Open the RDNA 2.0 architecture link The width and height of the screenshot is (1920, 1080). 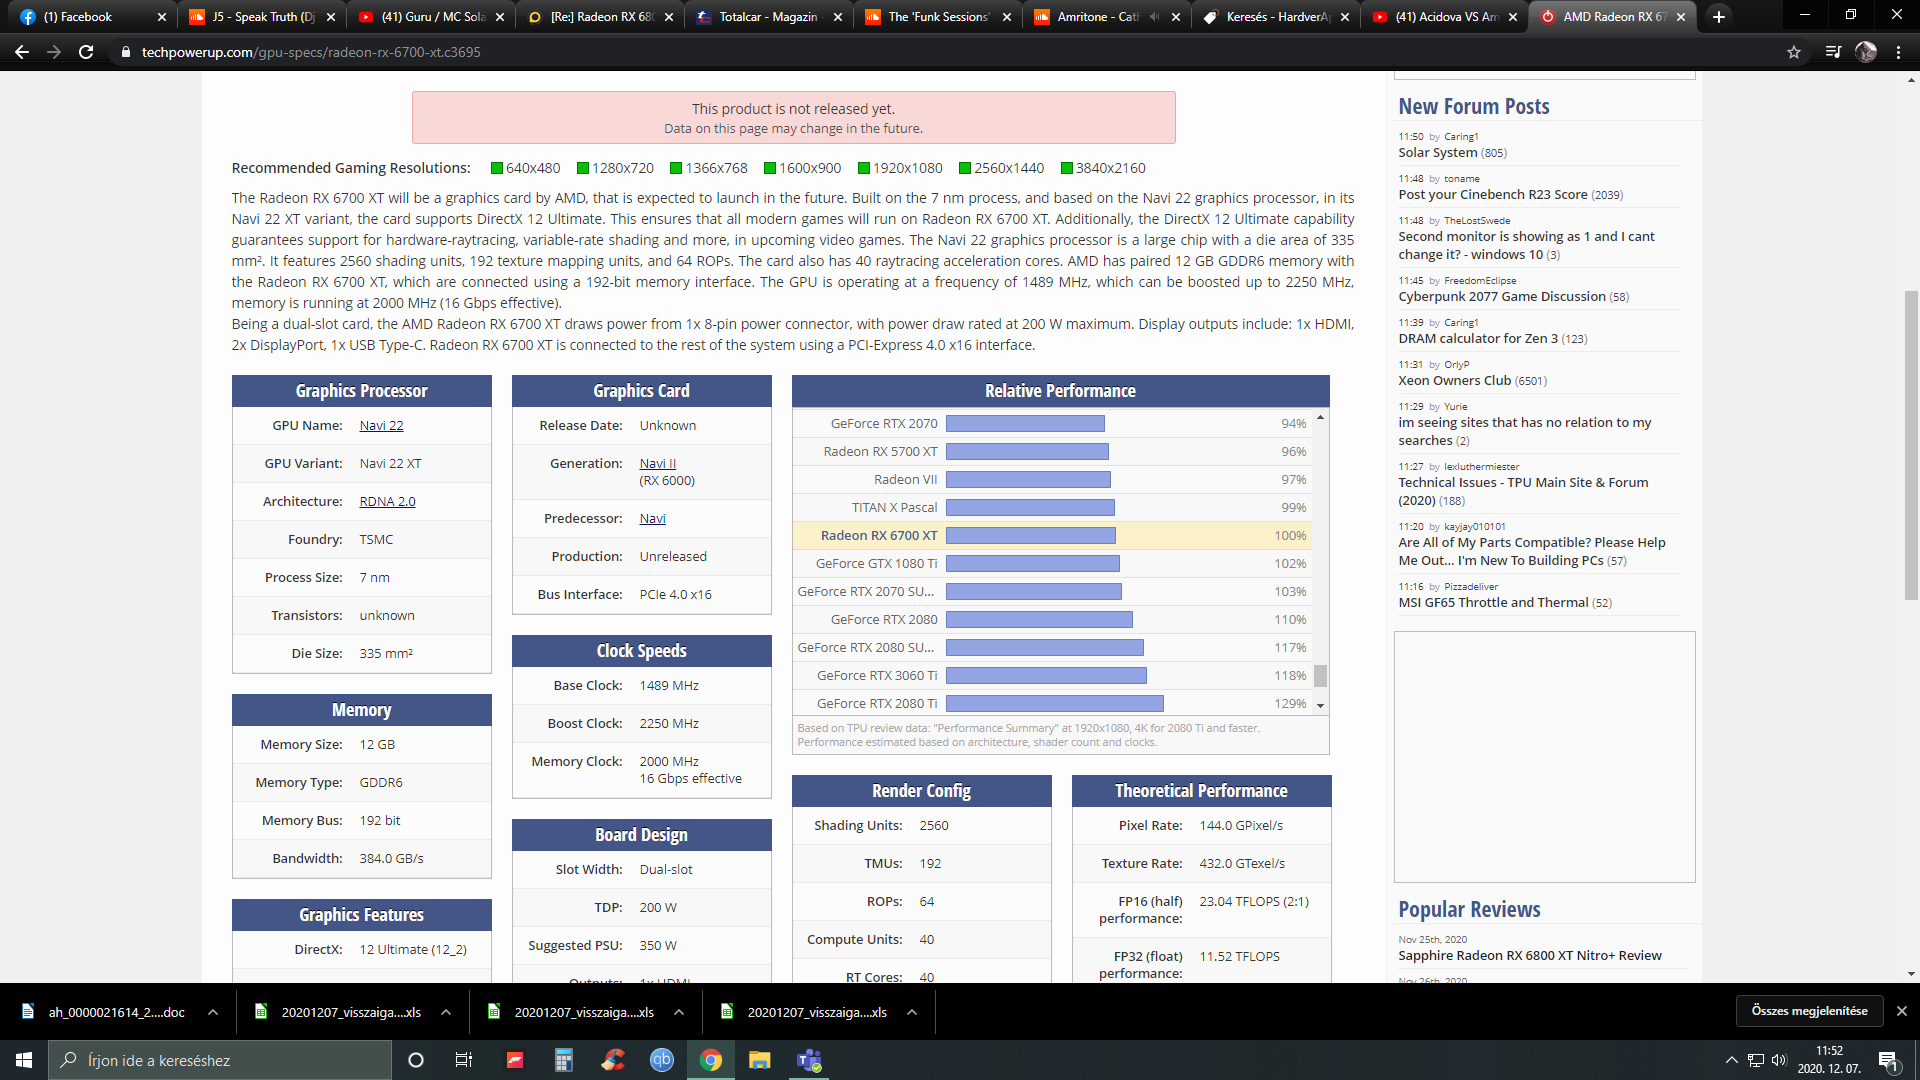coord(387,501)
